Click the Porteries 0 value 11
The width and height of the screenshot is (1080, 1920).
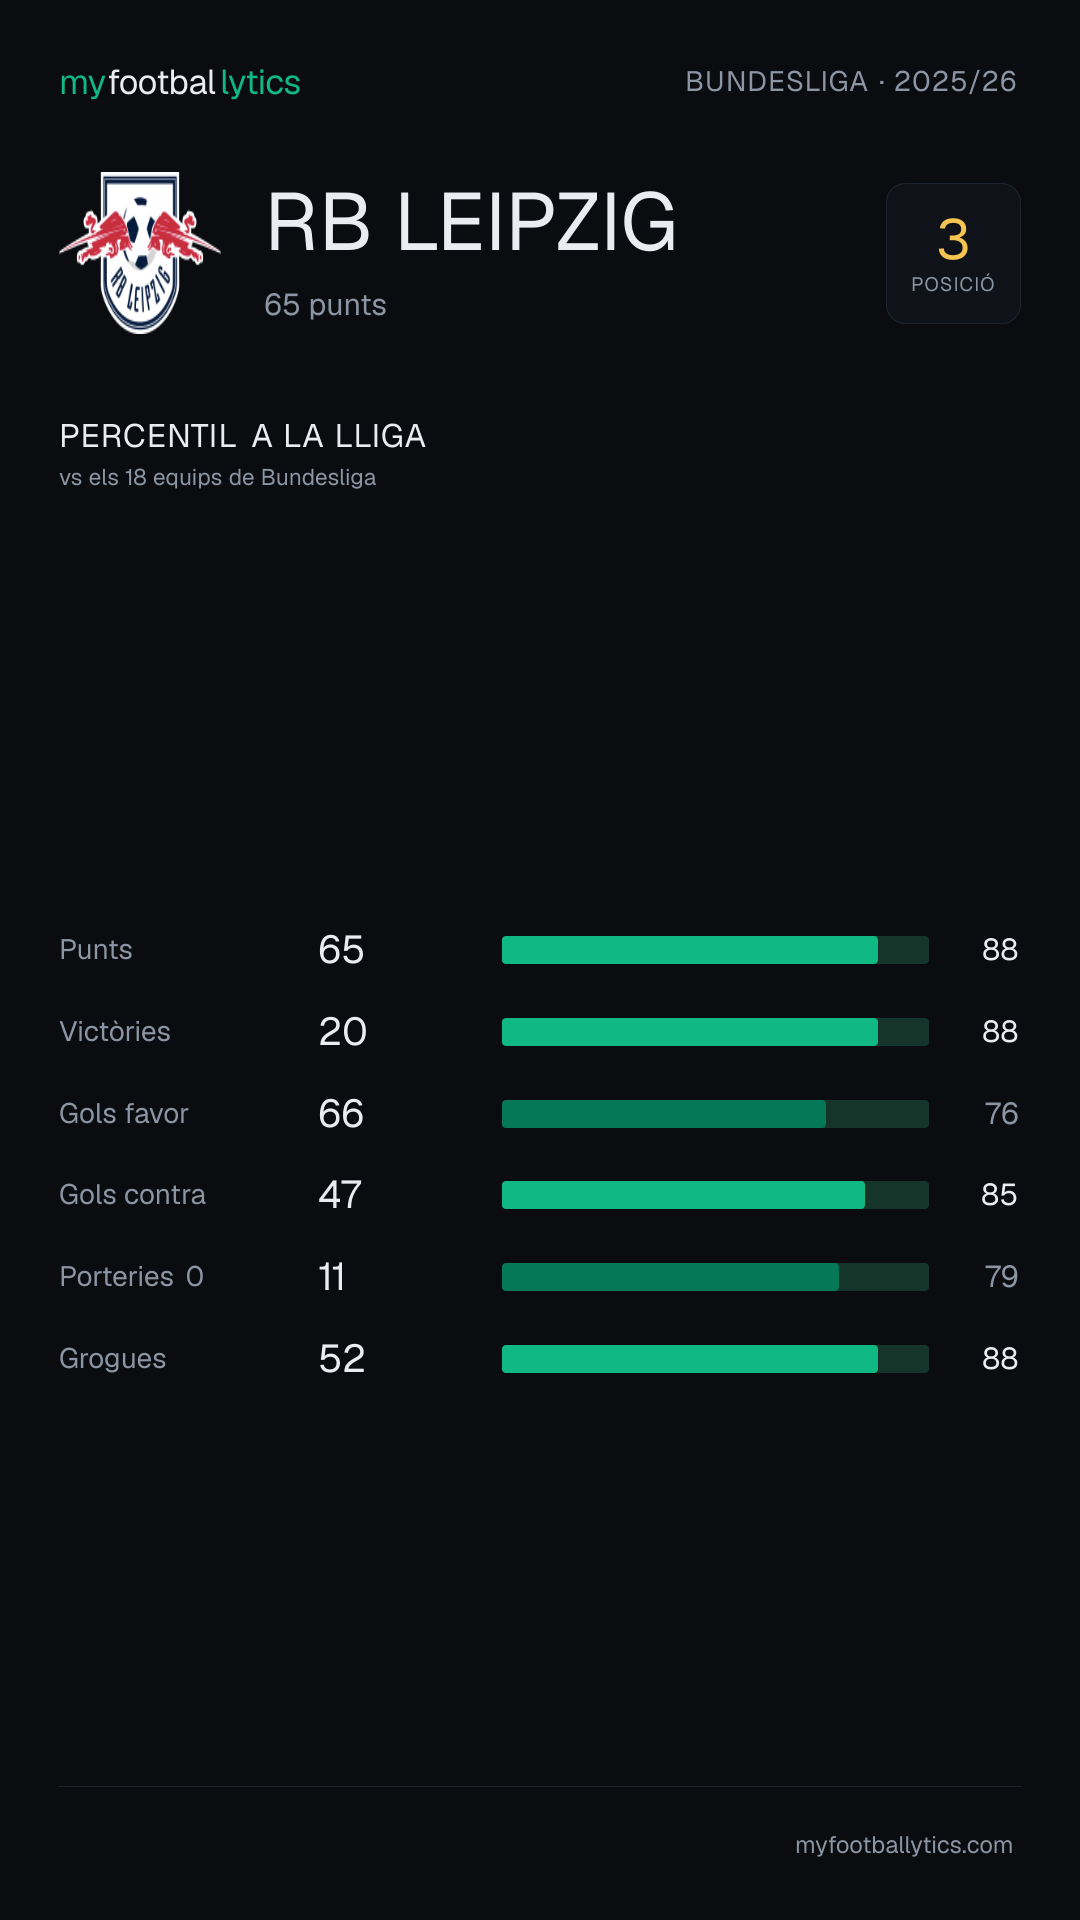coord(332,1277)
